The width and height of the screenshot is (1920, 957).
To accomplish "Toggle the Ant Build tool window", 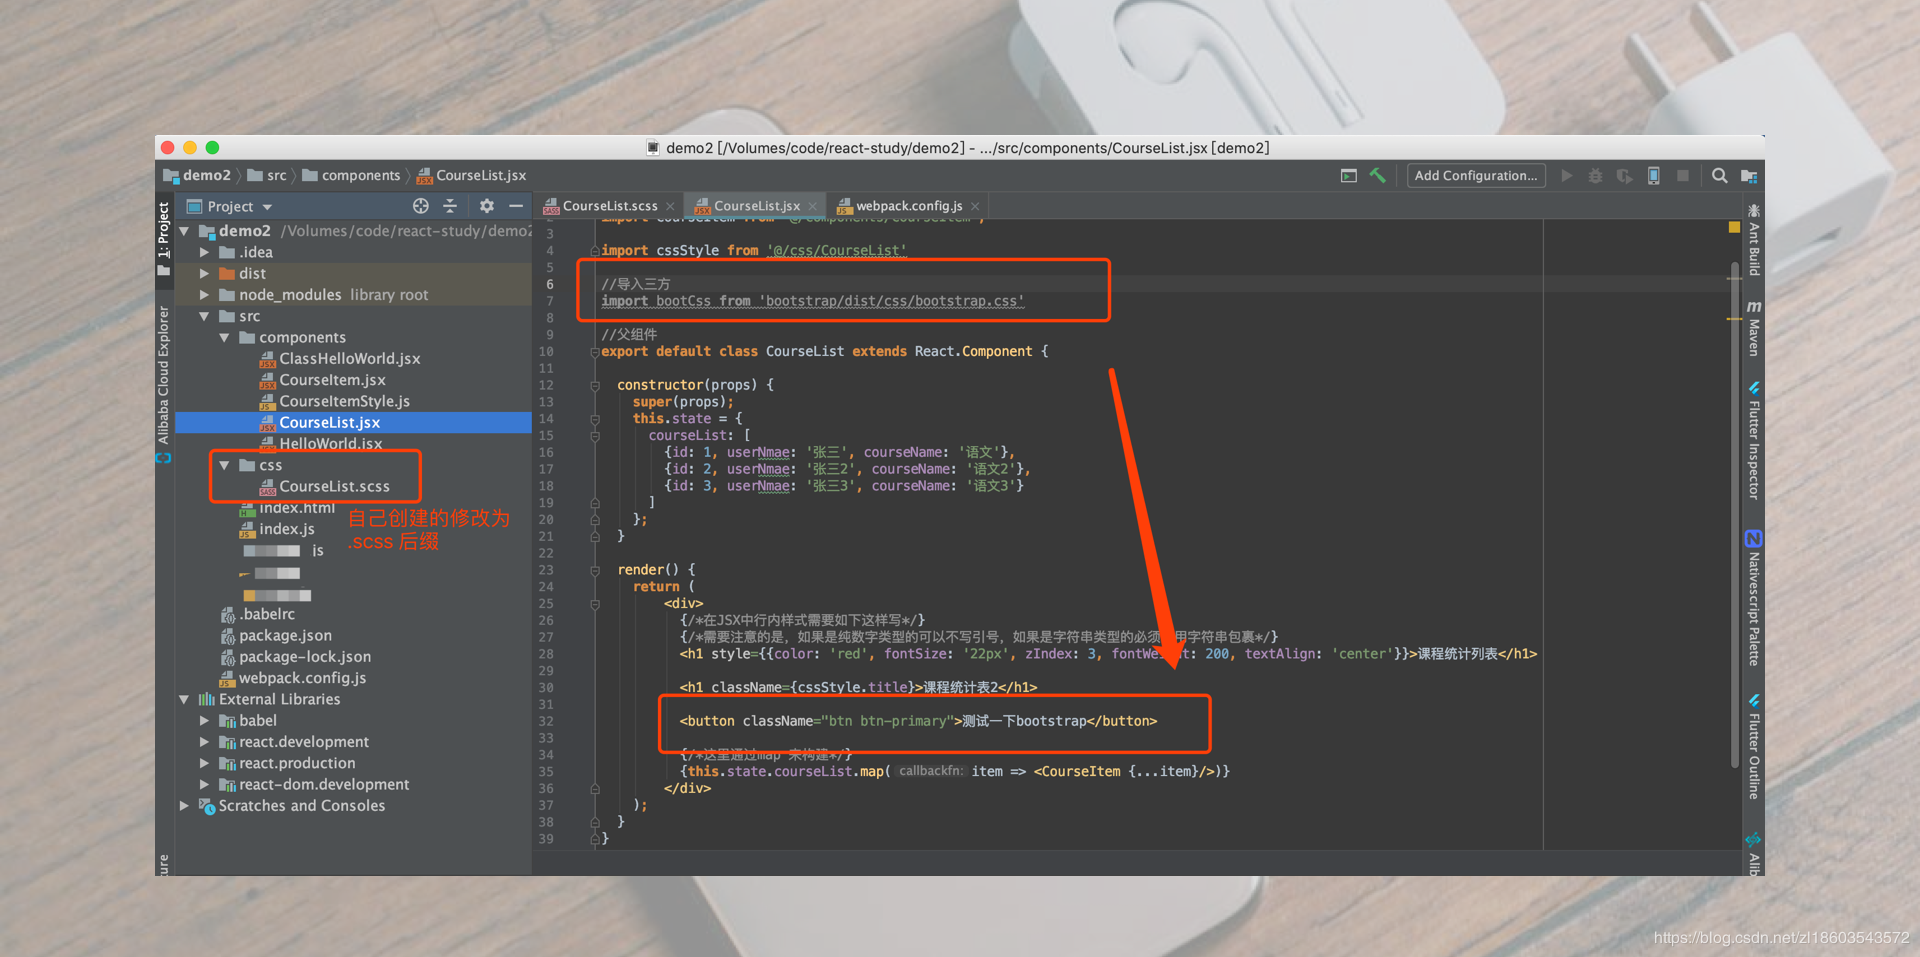I will pyautogui.click(x=1754, y=240).
